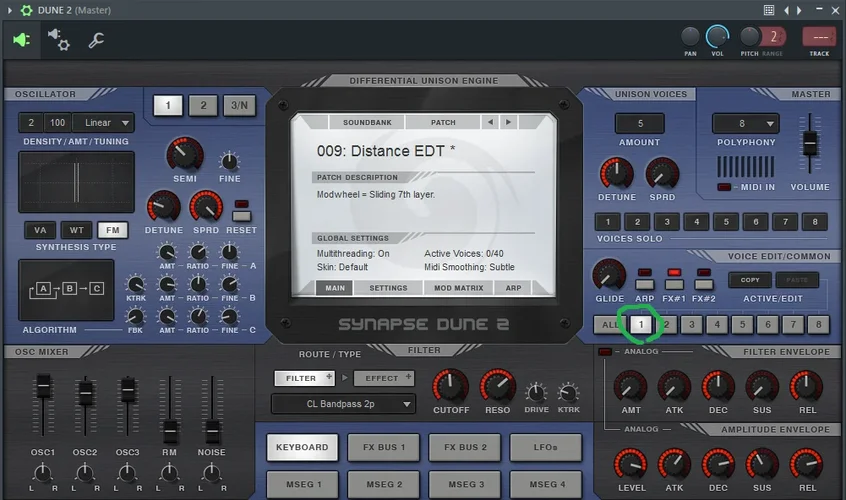Viewport: 846px width, 500px height.
Task: Click the FM algorithm A-B-C diagram
Action: tap(67, 289)
